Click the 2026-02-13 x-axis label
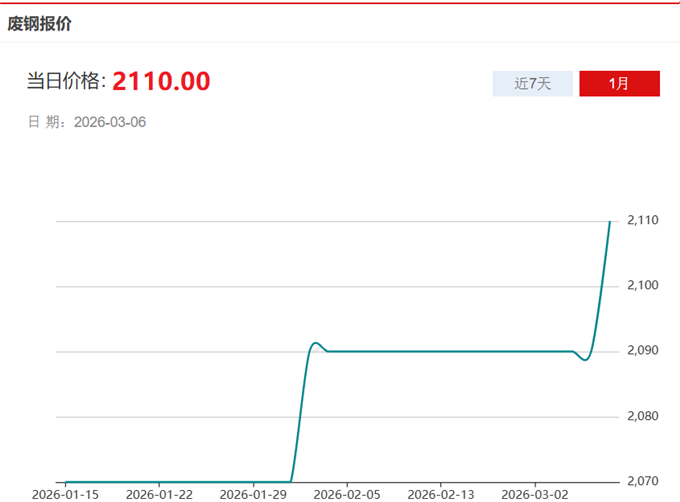This screenshot has height=502, width=680. click(x=439, y=494)
